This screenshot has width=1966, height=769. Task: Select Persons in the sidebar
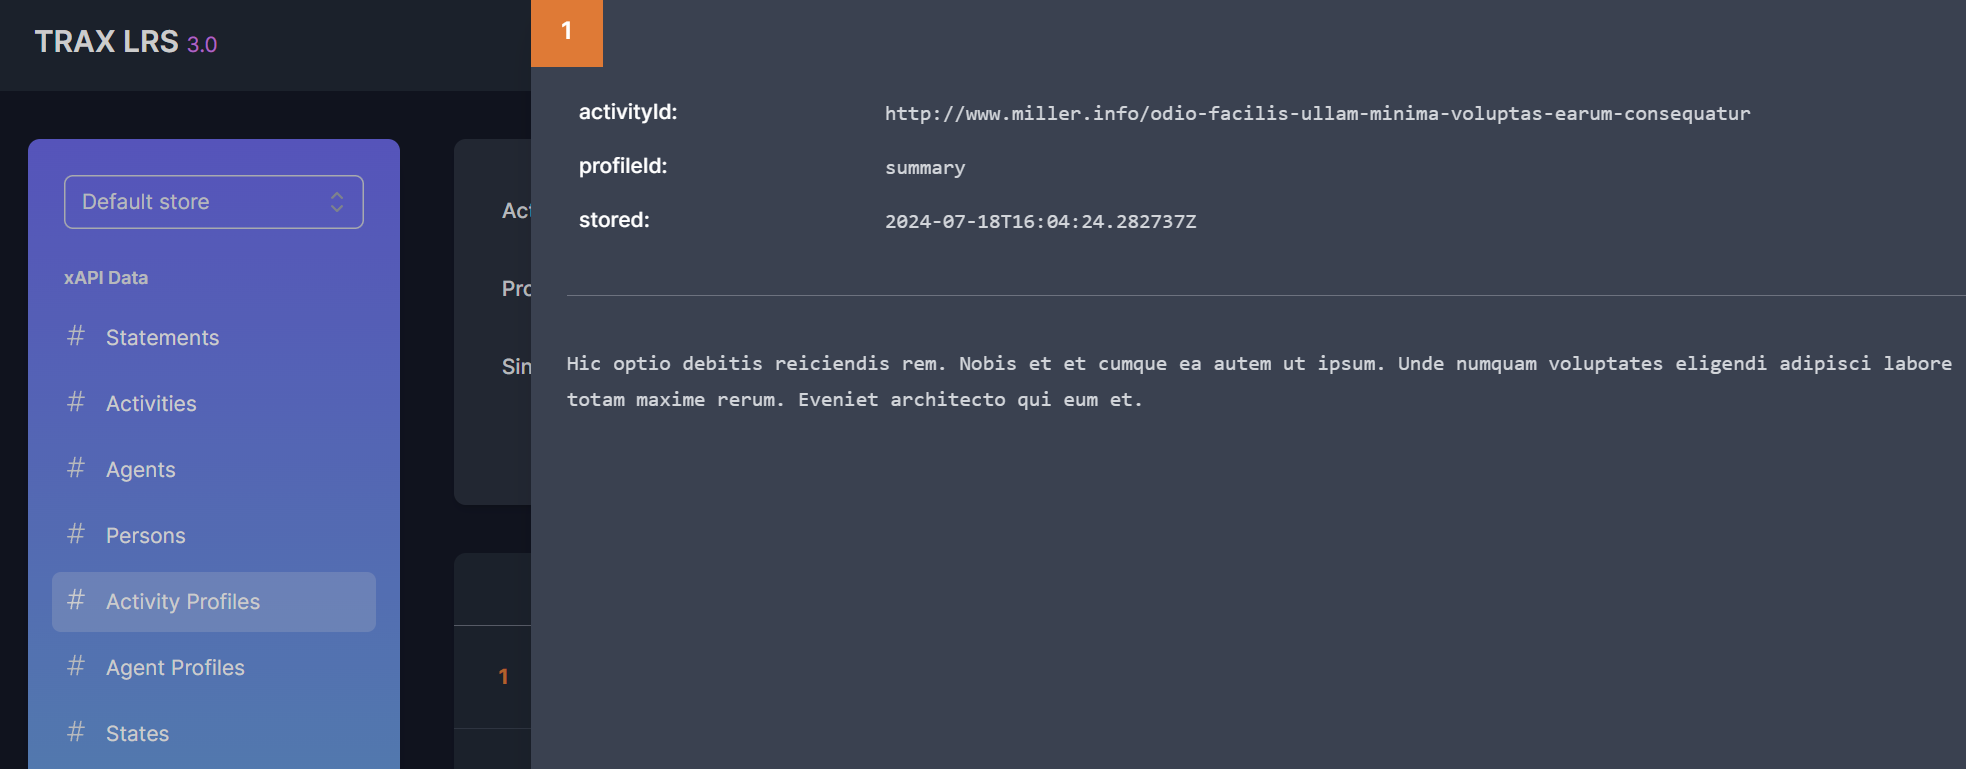pyautogui.click(x=145, y=536)
